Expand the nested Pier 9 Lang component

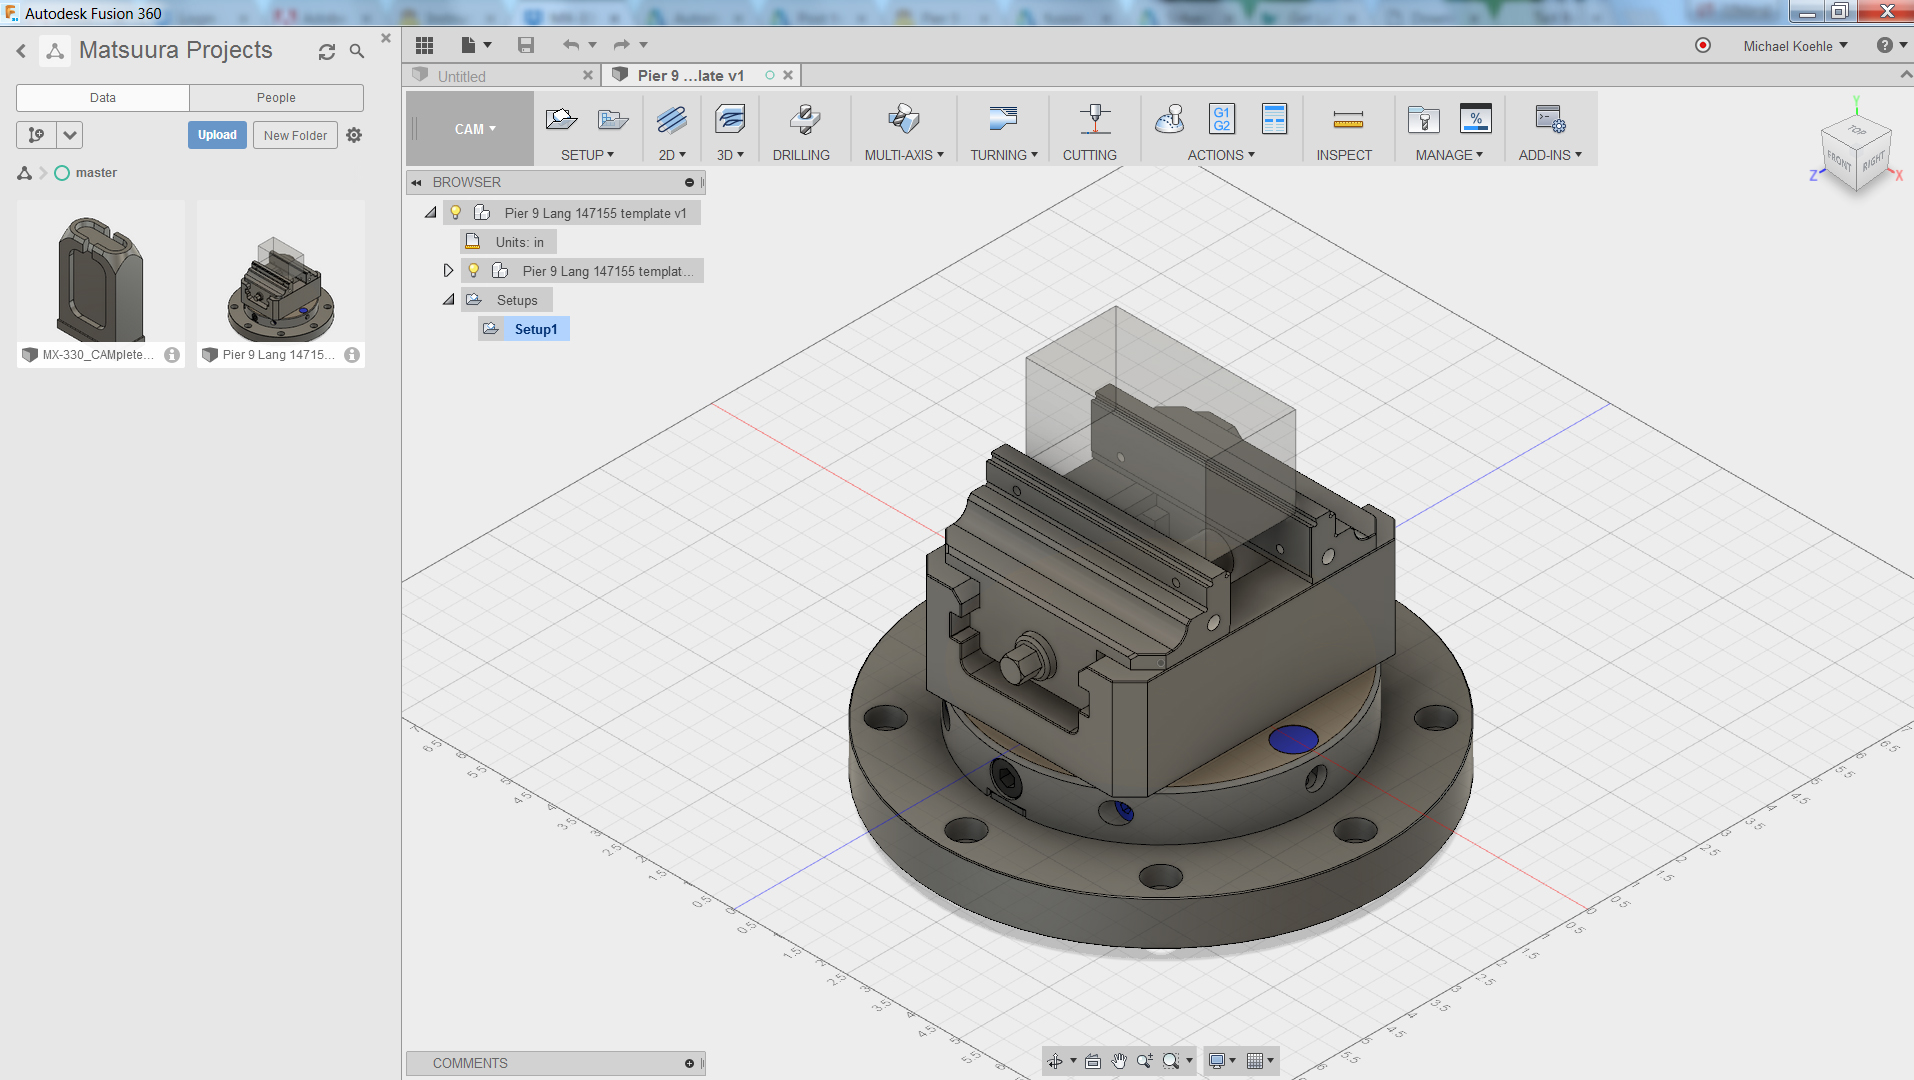(448, 271)
